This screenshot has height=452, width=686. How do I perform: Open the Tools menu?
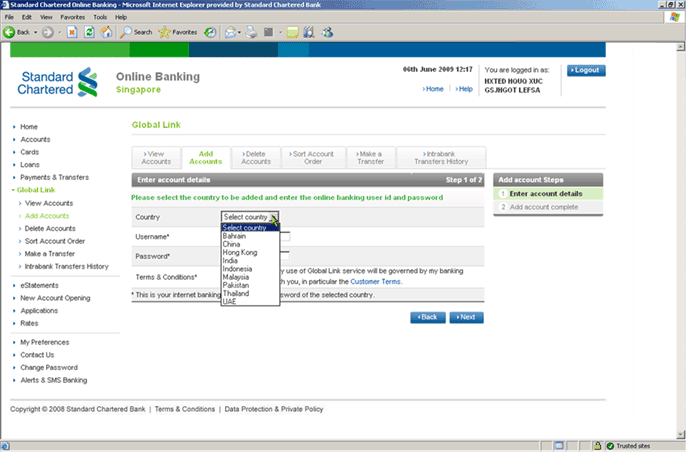tap(100, 17)
